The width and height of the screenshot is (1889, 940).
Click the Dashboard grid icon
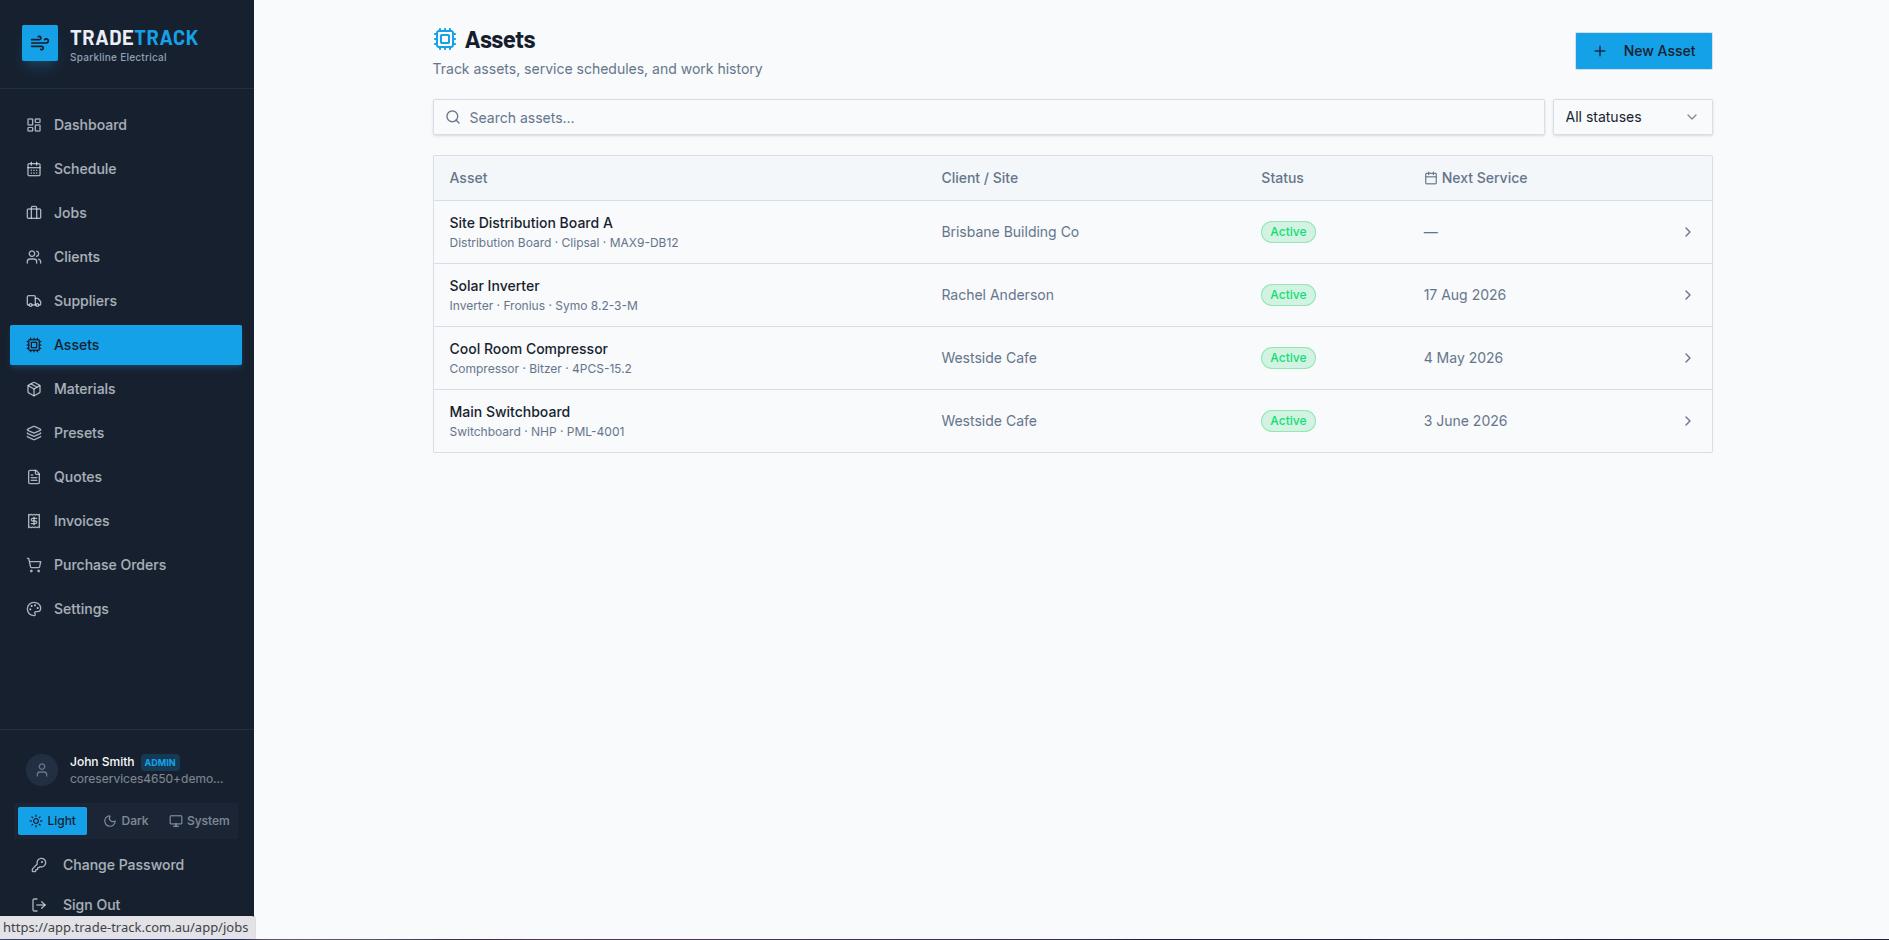[34, 125]
